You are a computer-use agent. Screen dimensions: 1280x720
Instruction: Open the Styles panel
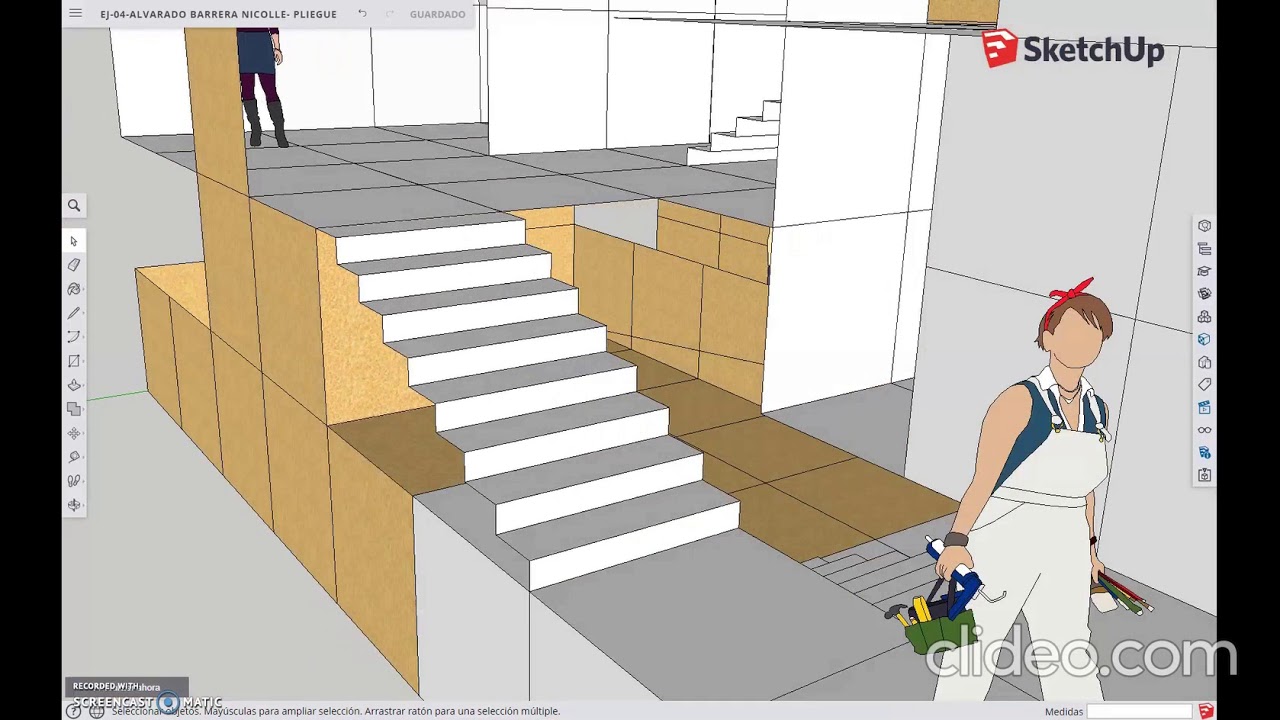coord(1204,362)
